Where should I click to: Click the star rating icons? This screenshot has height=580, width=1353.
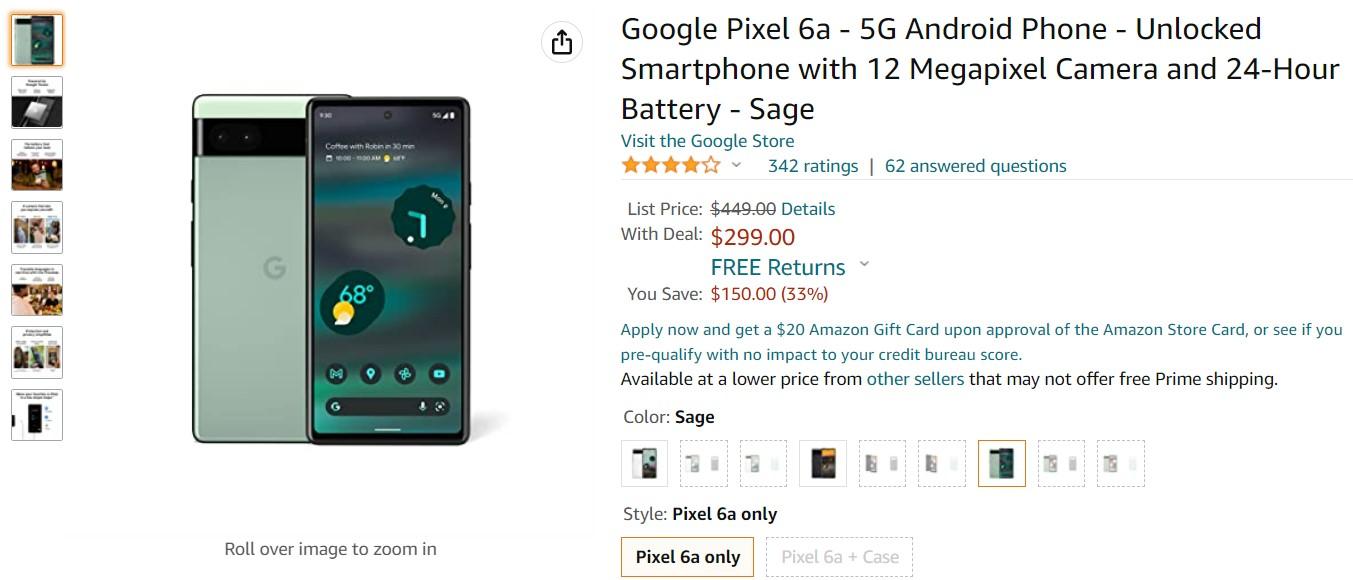click(670, 166)
